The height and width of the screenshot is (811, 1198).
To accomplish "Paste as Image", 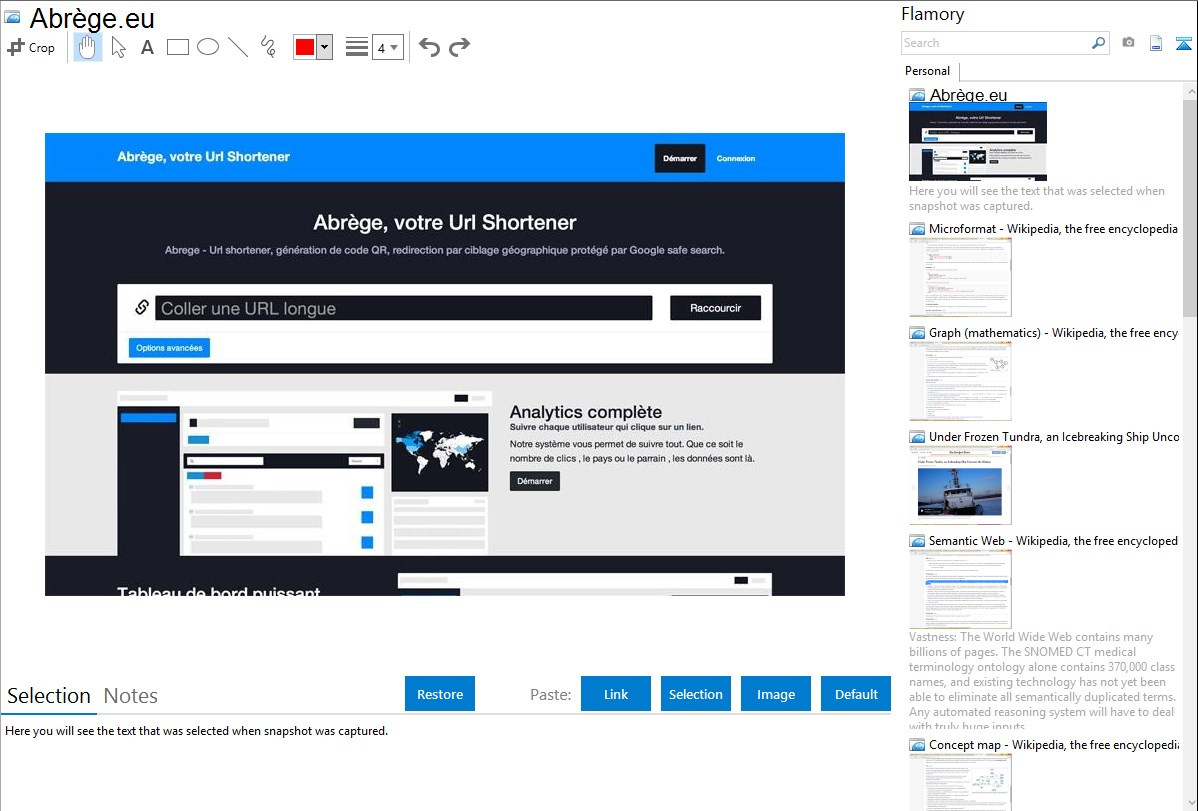I will click(x=776, y=694).
